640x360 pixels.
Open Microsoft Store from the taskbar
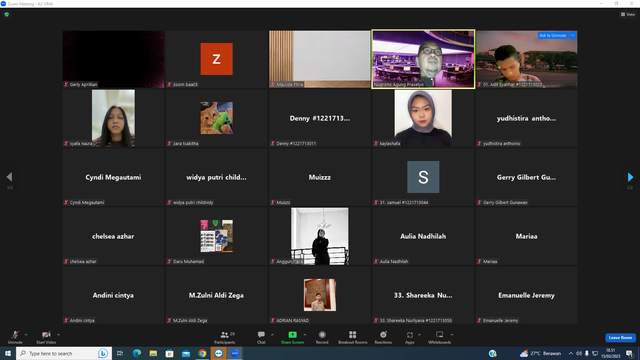point(169,353)
